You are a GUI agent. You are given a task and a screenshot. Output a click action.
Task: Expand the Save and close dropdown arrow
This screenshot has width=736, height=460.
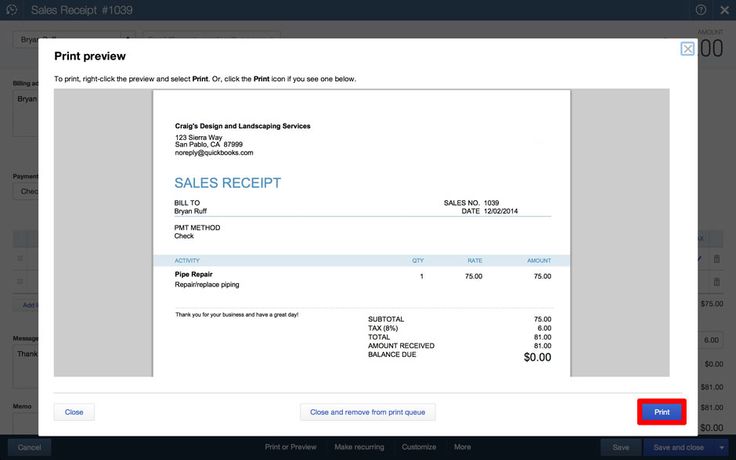pos(721,447)
